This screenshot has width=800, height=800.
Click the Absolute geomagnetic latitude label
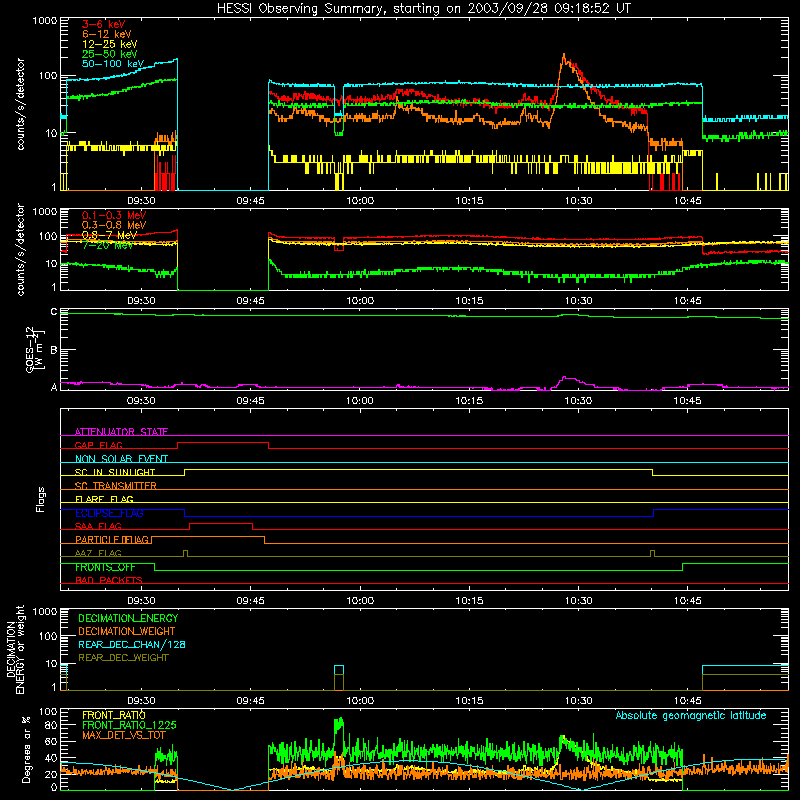[x=691, y=716]
